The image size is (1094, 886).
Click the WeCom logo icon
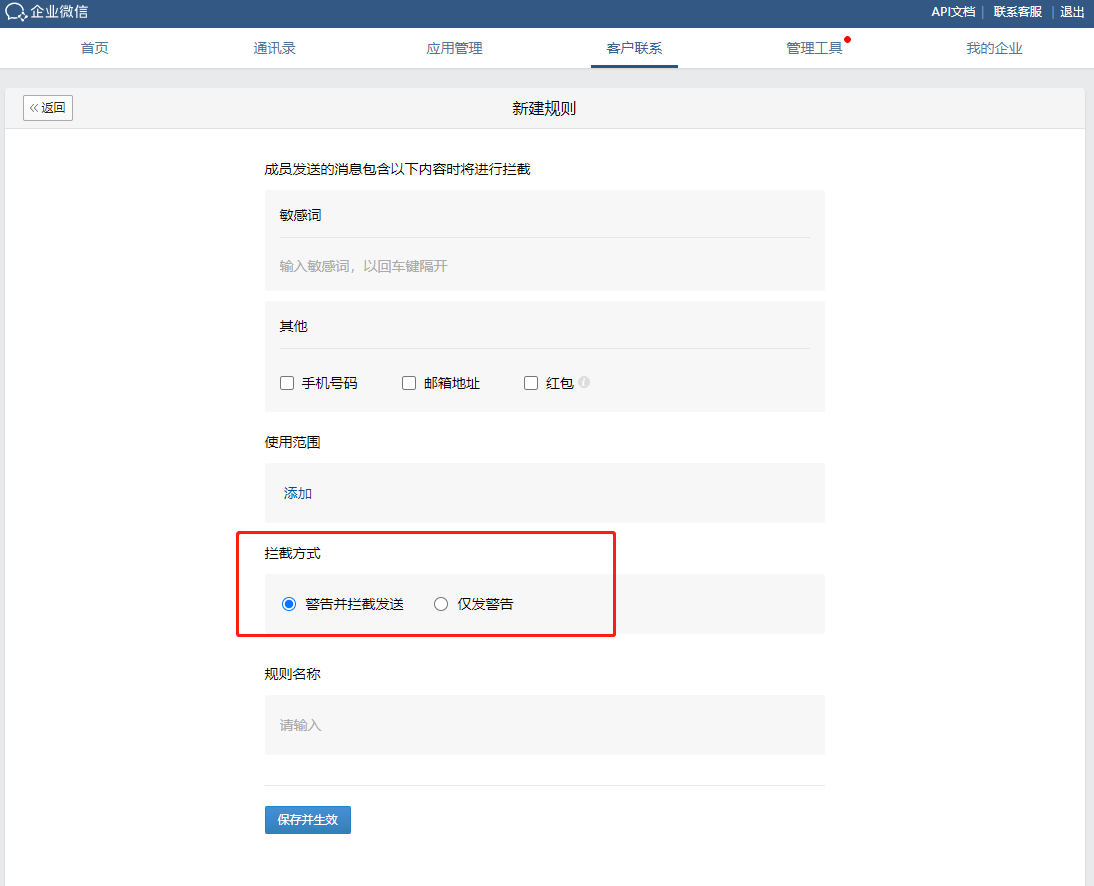pos(16,12)
